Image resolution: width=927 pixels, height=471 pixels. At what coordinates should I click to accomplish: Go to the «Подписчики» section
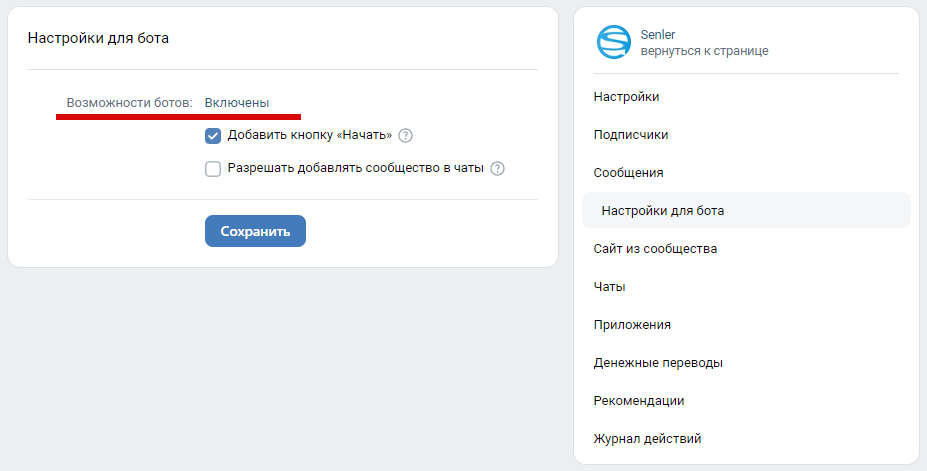[631, 135]
